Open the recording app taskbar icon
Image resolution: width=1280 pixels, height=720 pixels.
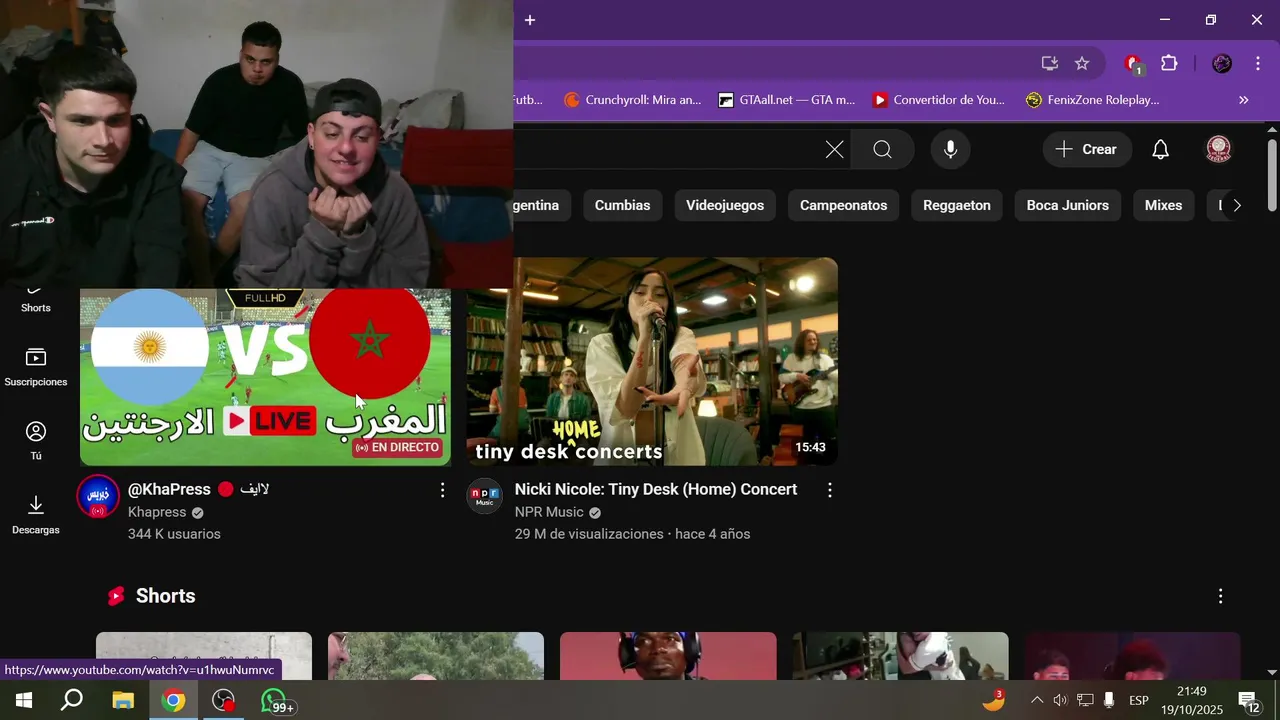click(x=224, y=700)
